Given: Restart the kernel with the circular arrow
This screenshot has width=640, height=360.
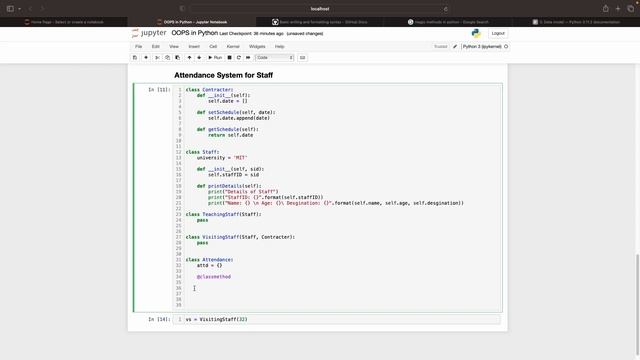Looking at the screenshot, I should click(x=239, y=58).
